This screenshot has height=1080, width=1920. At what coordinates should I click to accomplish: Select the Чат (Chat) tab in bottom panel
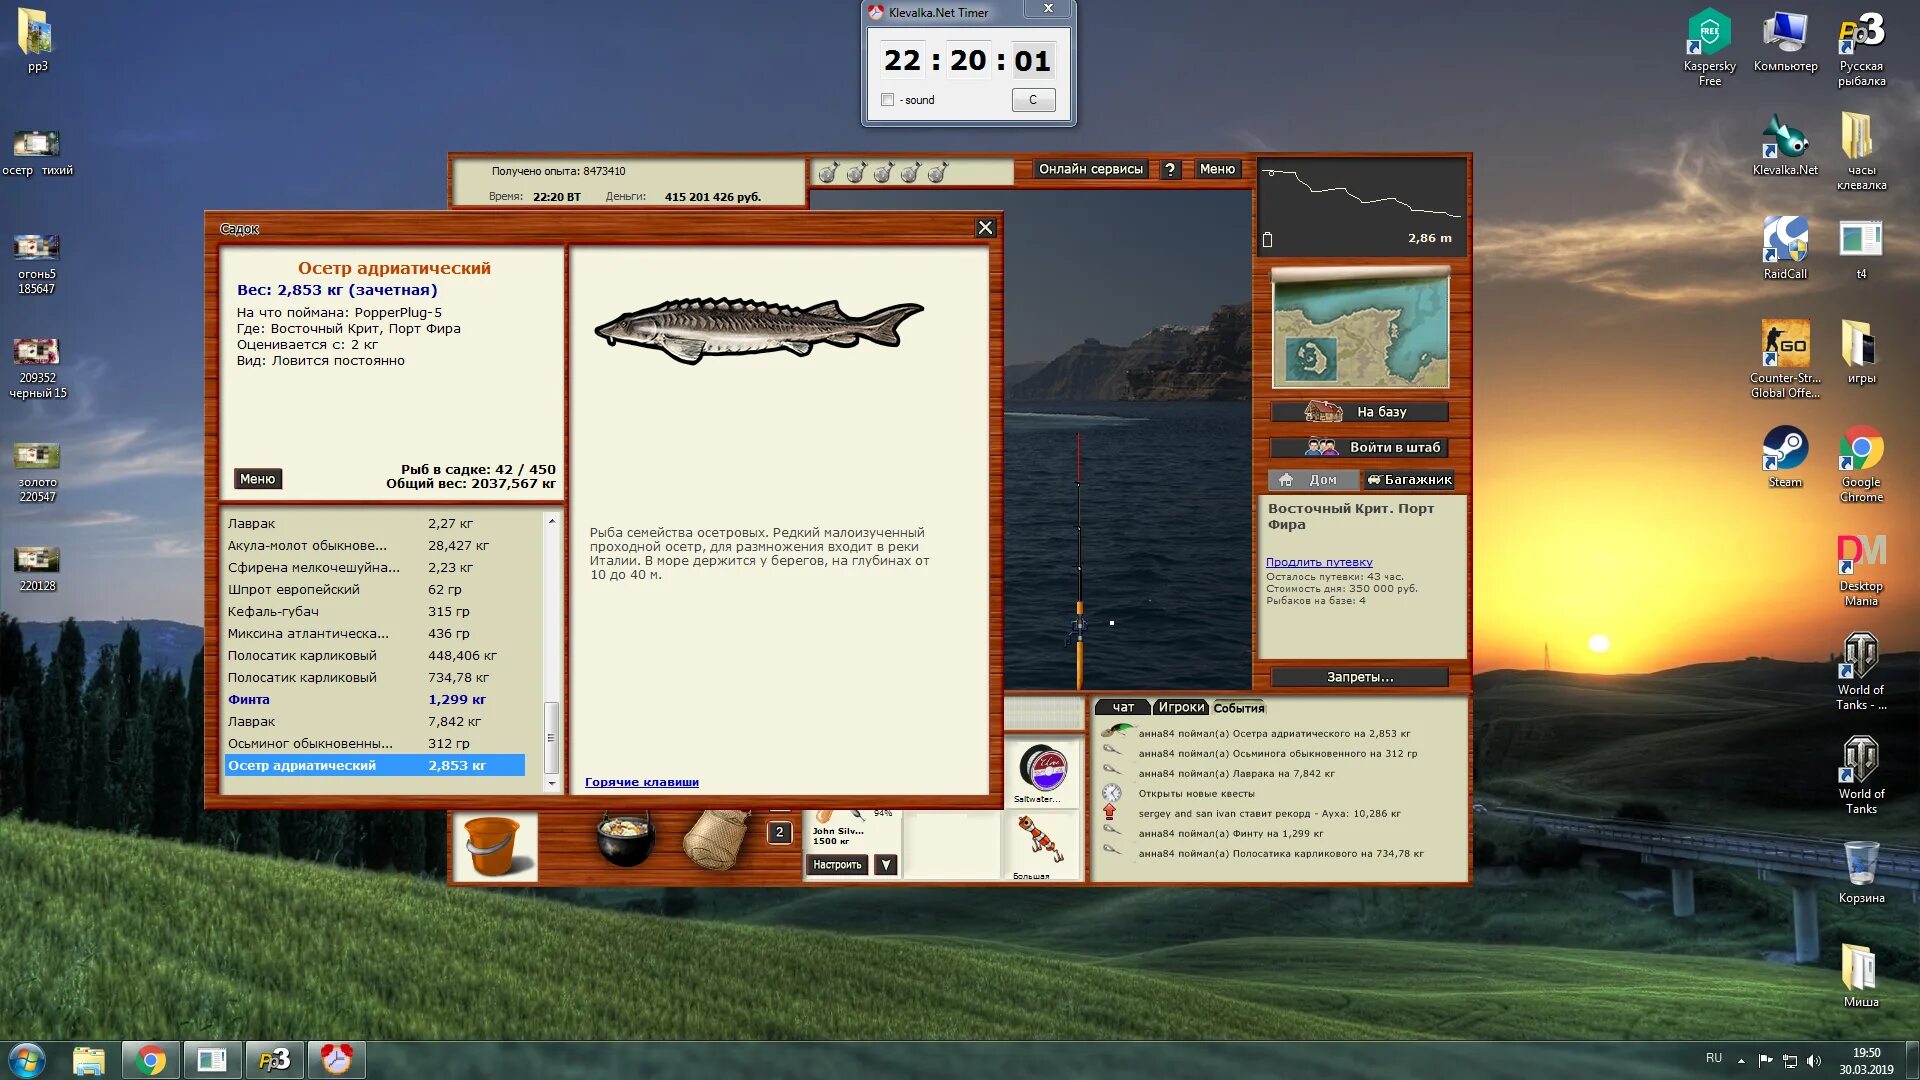coord(1124,707)
